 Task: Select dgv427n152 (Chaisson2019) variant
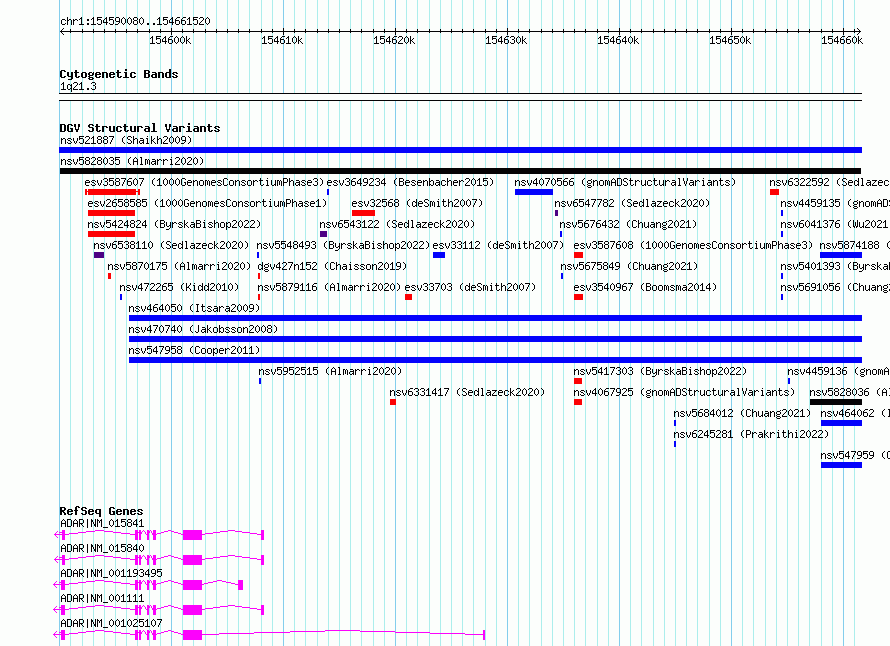[332, 266]
